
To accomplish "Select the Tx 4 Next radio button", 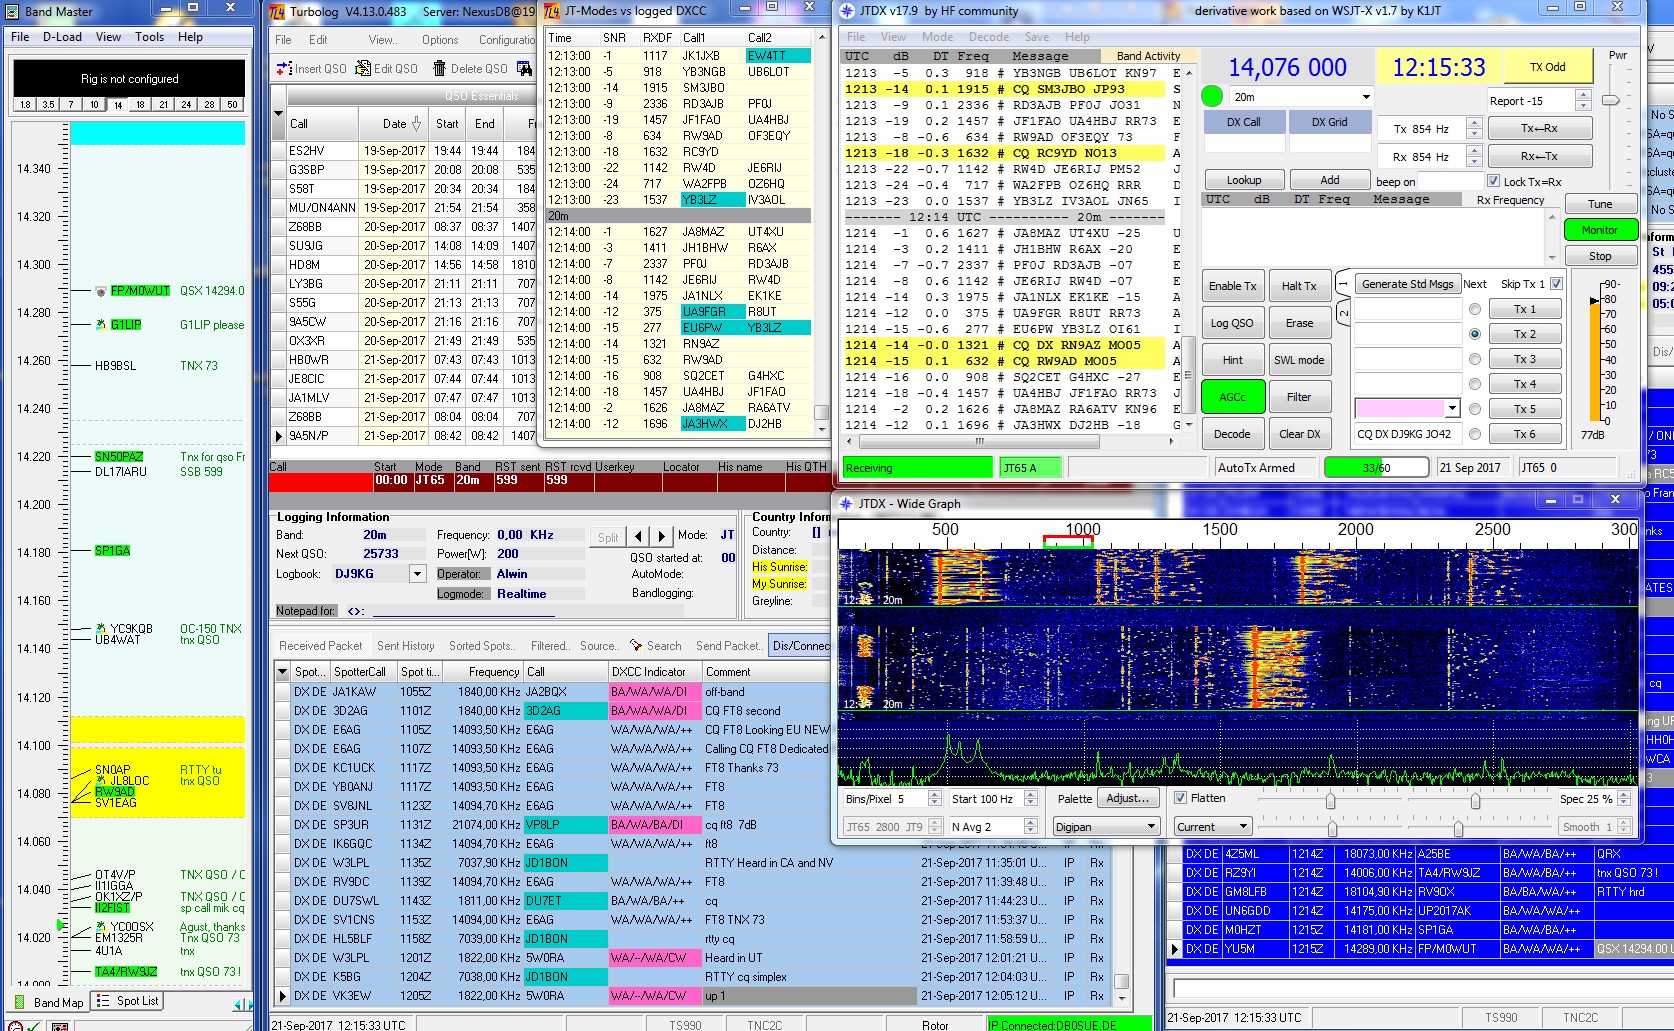I will tap(1474, 384).
